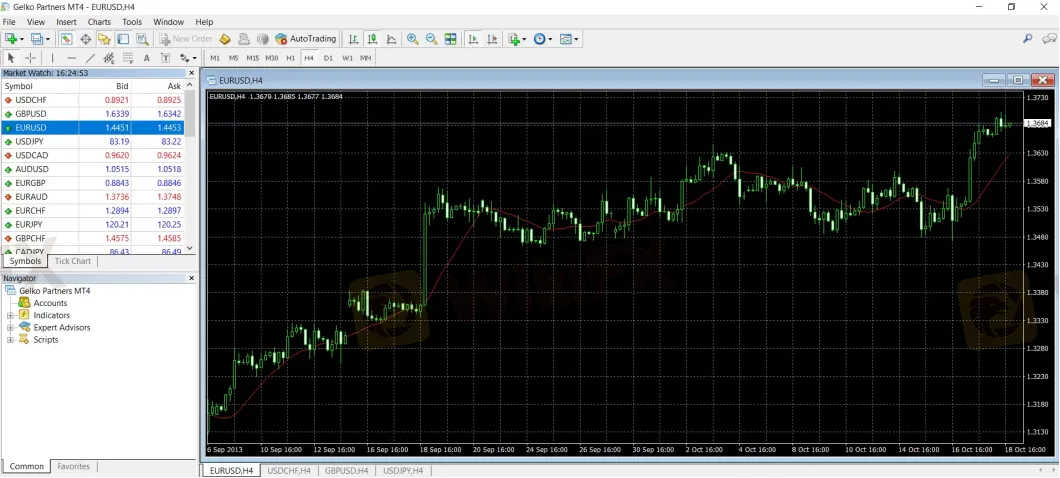Image resolution: width=1060 pixels, height=478 pixels.
Task: Select the text label tool
Action: (x=146, y=58)
